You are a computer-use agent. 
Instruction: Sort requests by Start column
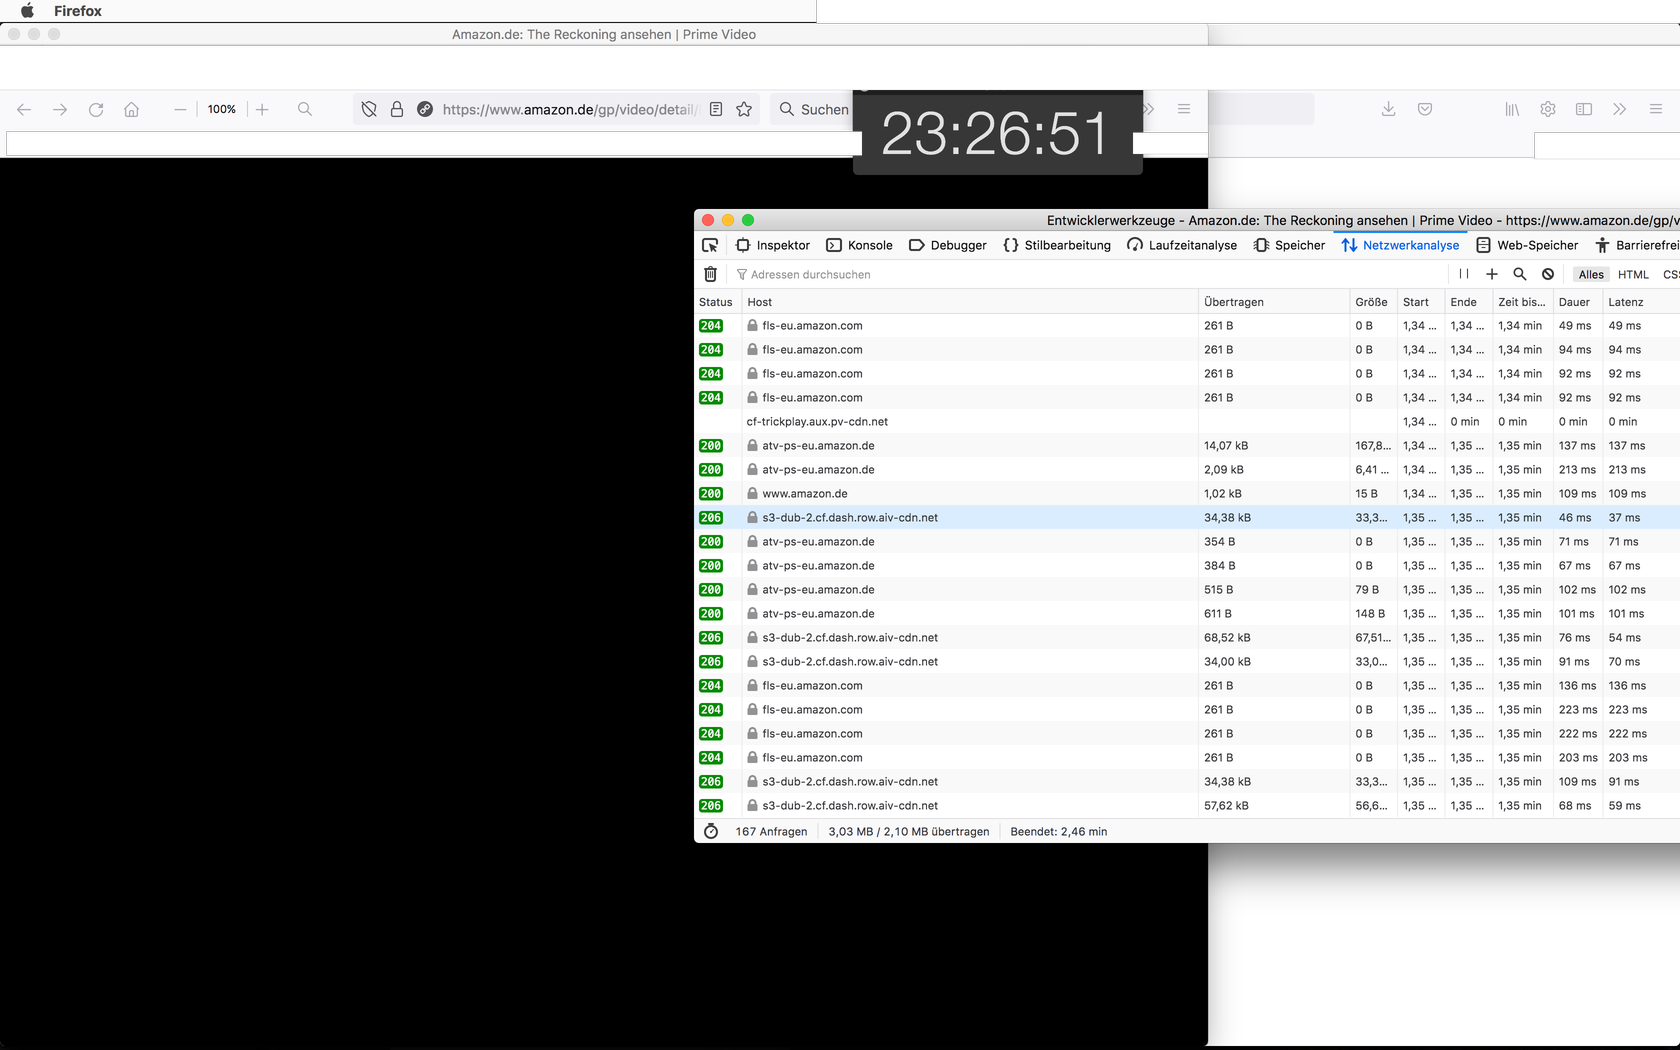click(x=1421, y=302)
